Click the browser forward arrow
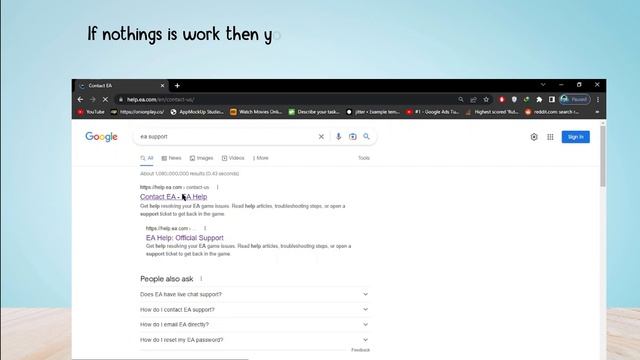Screen dimensions: 640x360 tap(93, 100)
